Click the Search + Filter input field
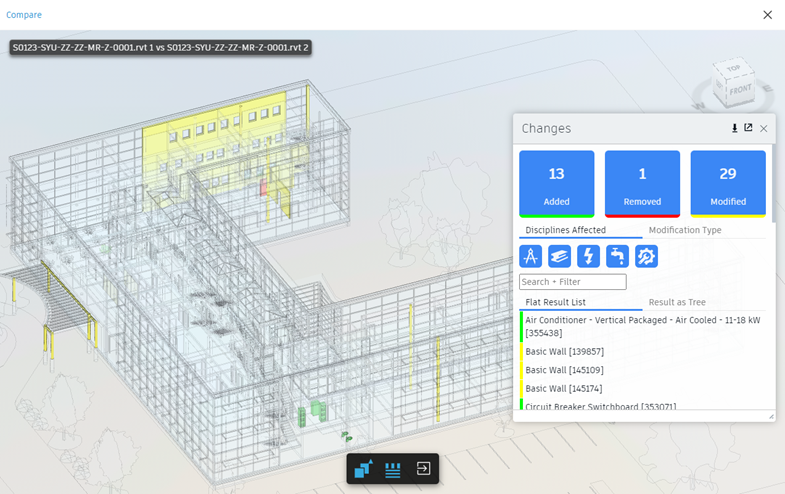 coord(573,282)
